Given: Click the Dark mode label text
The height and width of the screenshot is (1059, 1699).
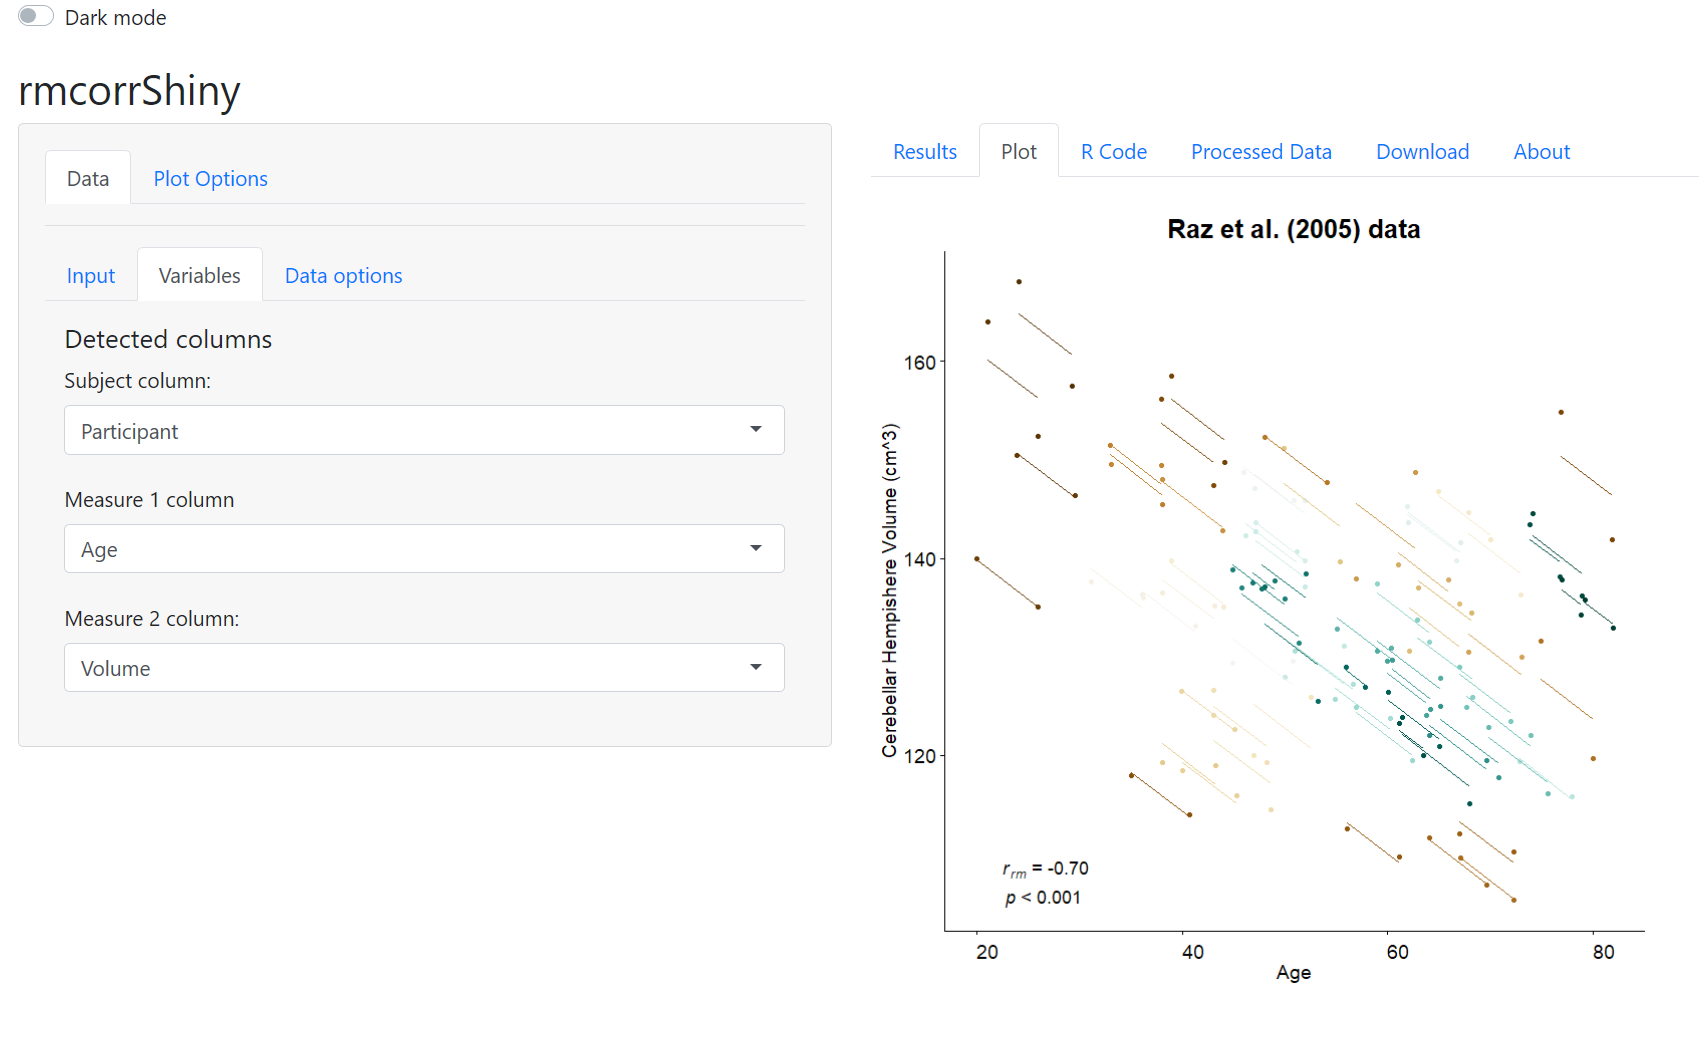Looking at the screenshot, I should point(115,18).
